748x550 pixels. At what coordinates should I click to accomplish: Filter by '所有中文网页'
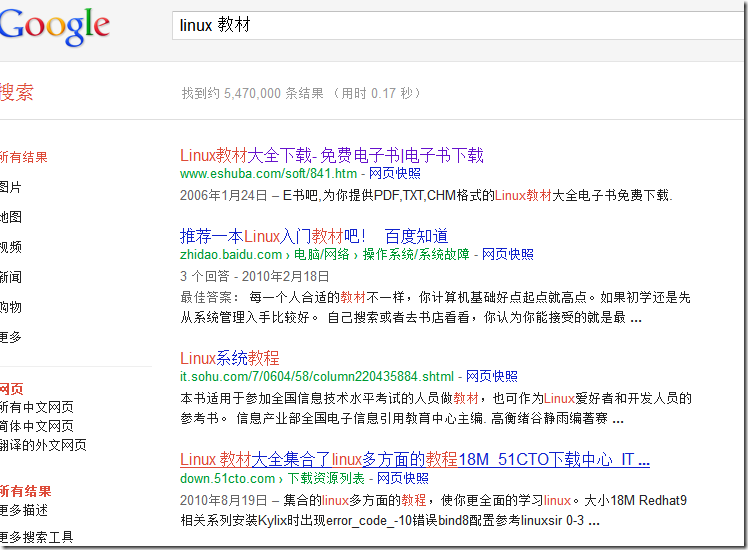click(x=37, y=407)
